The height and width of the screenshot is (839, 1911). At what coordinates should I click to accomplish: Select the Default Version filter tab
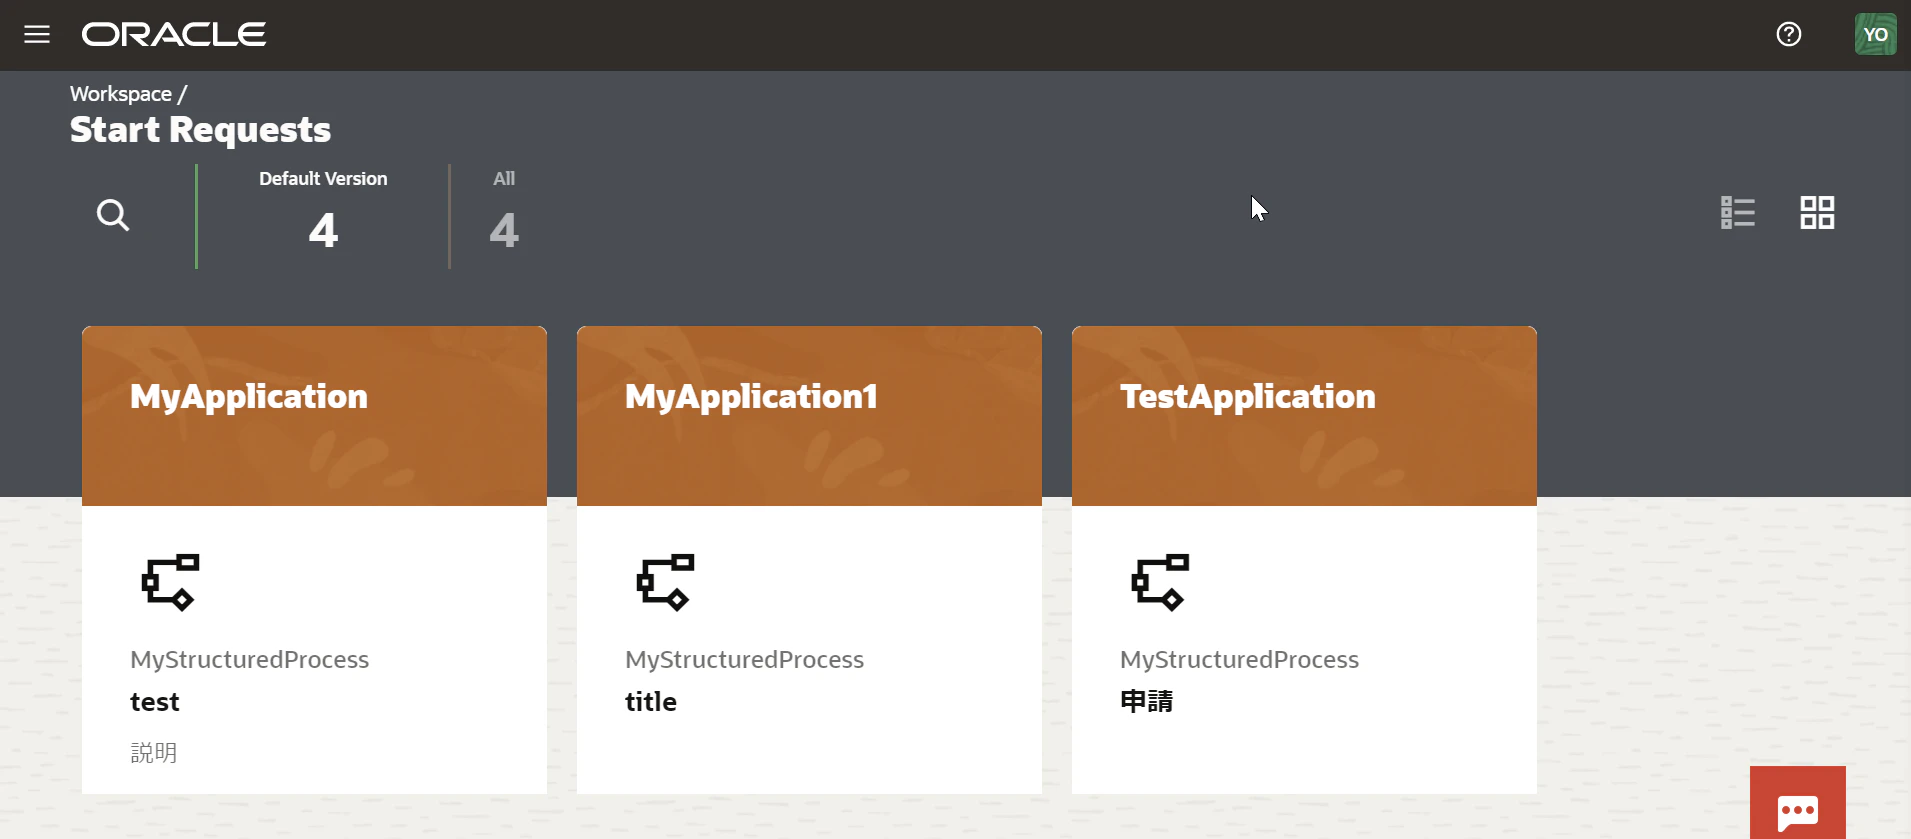click(x=323, y=215)
